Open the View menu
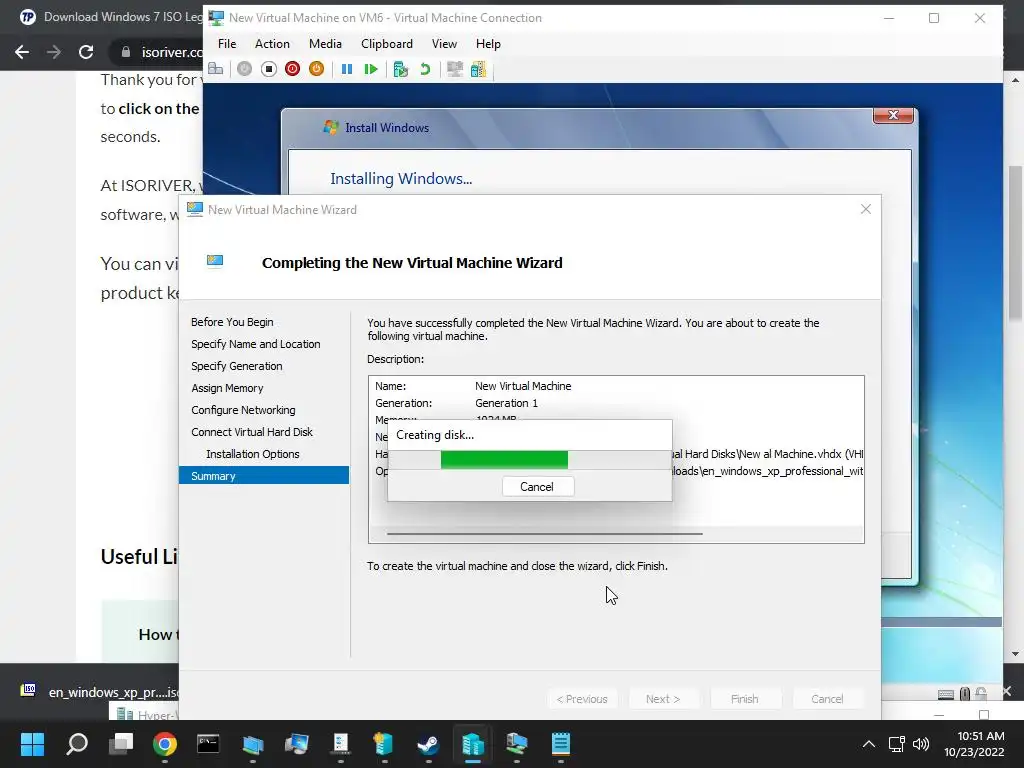The width and height of the screenshot is (1024, 768). pyautogui.click(x=444, y=44)
